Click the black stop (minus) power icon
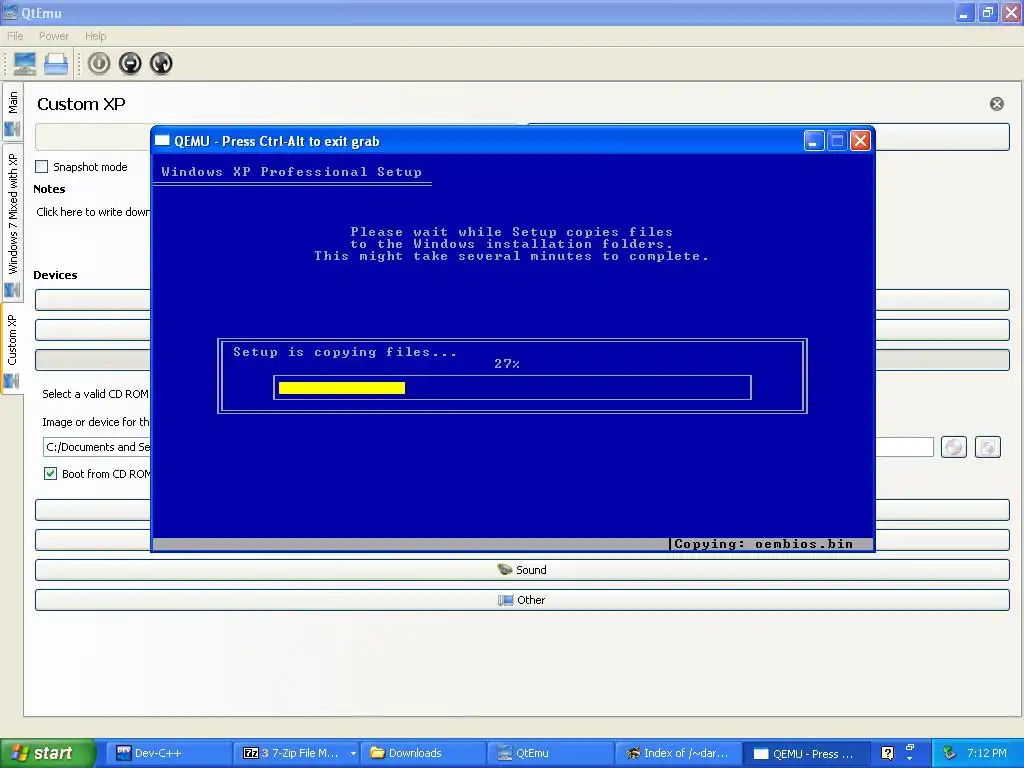The height and width of the screenshot is (768, 1024). (130, 63)
